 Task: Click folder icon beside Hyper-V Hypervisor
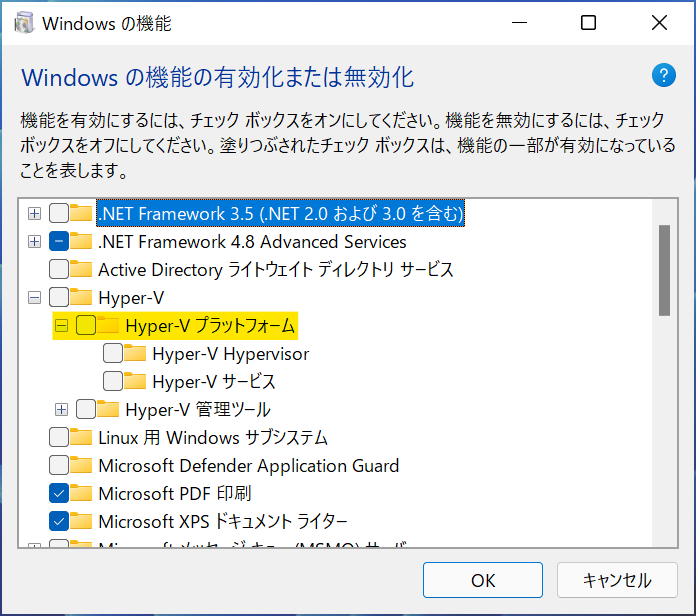click(x=135, y=353)
